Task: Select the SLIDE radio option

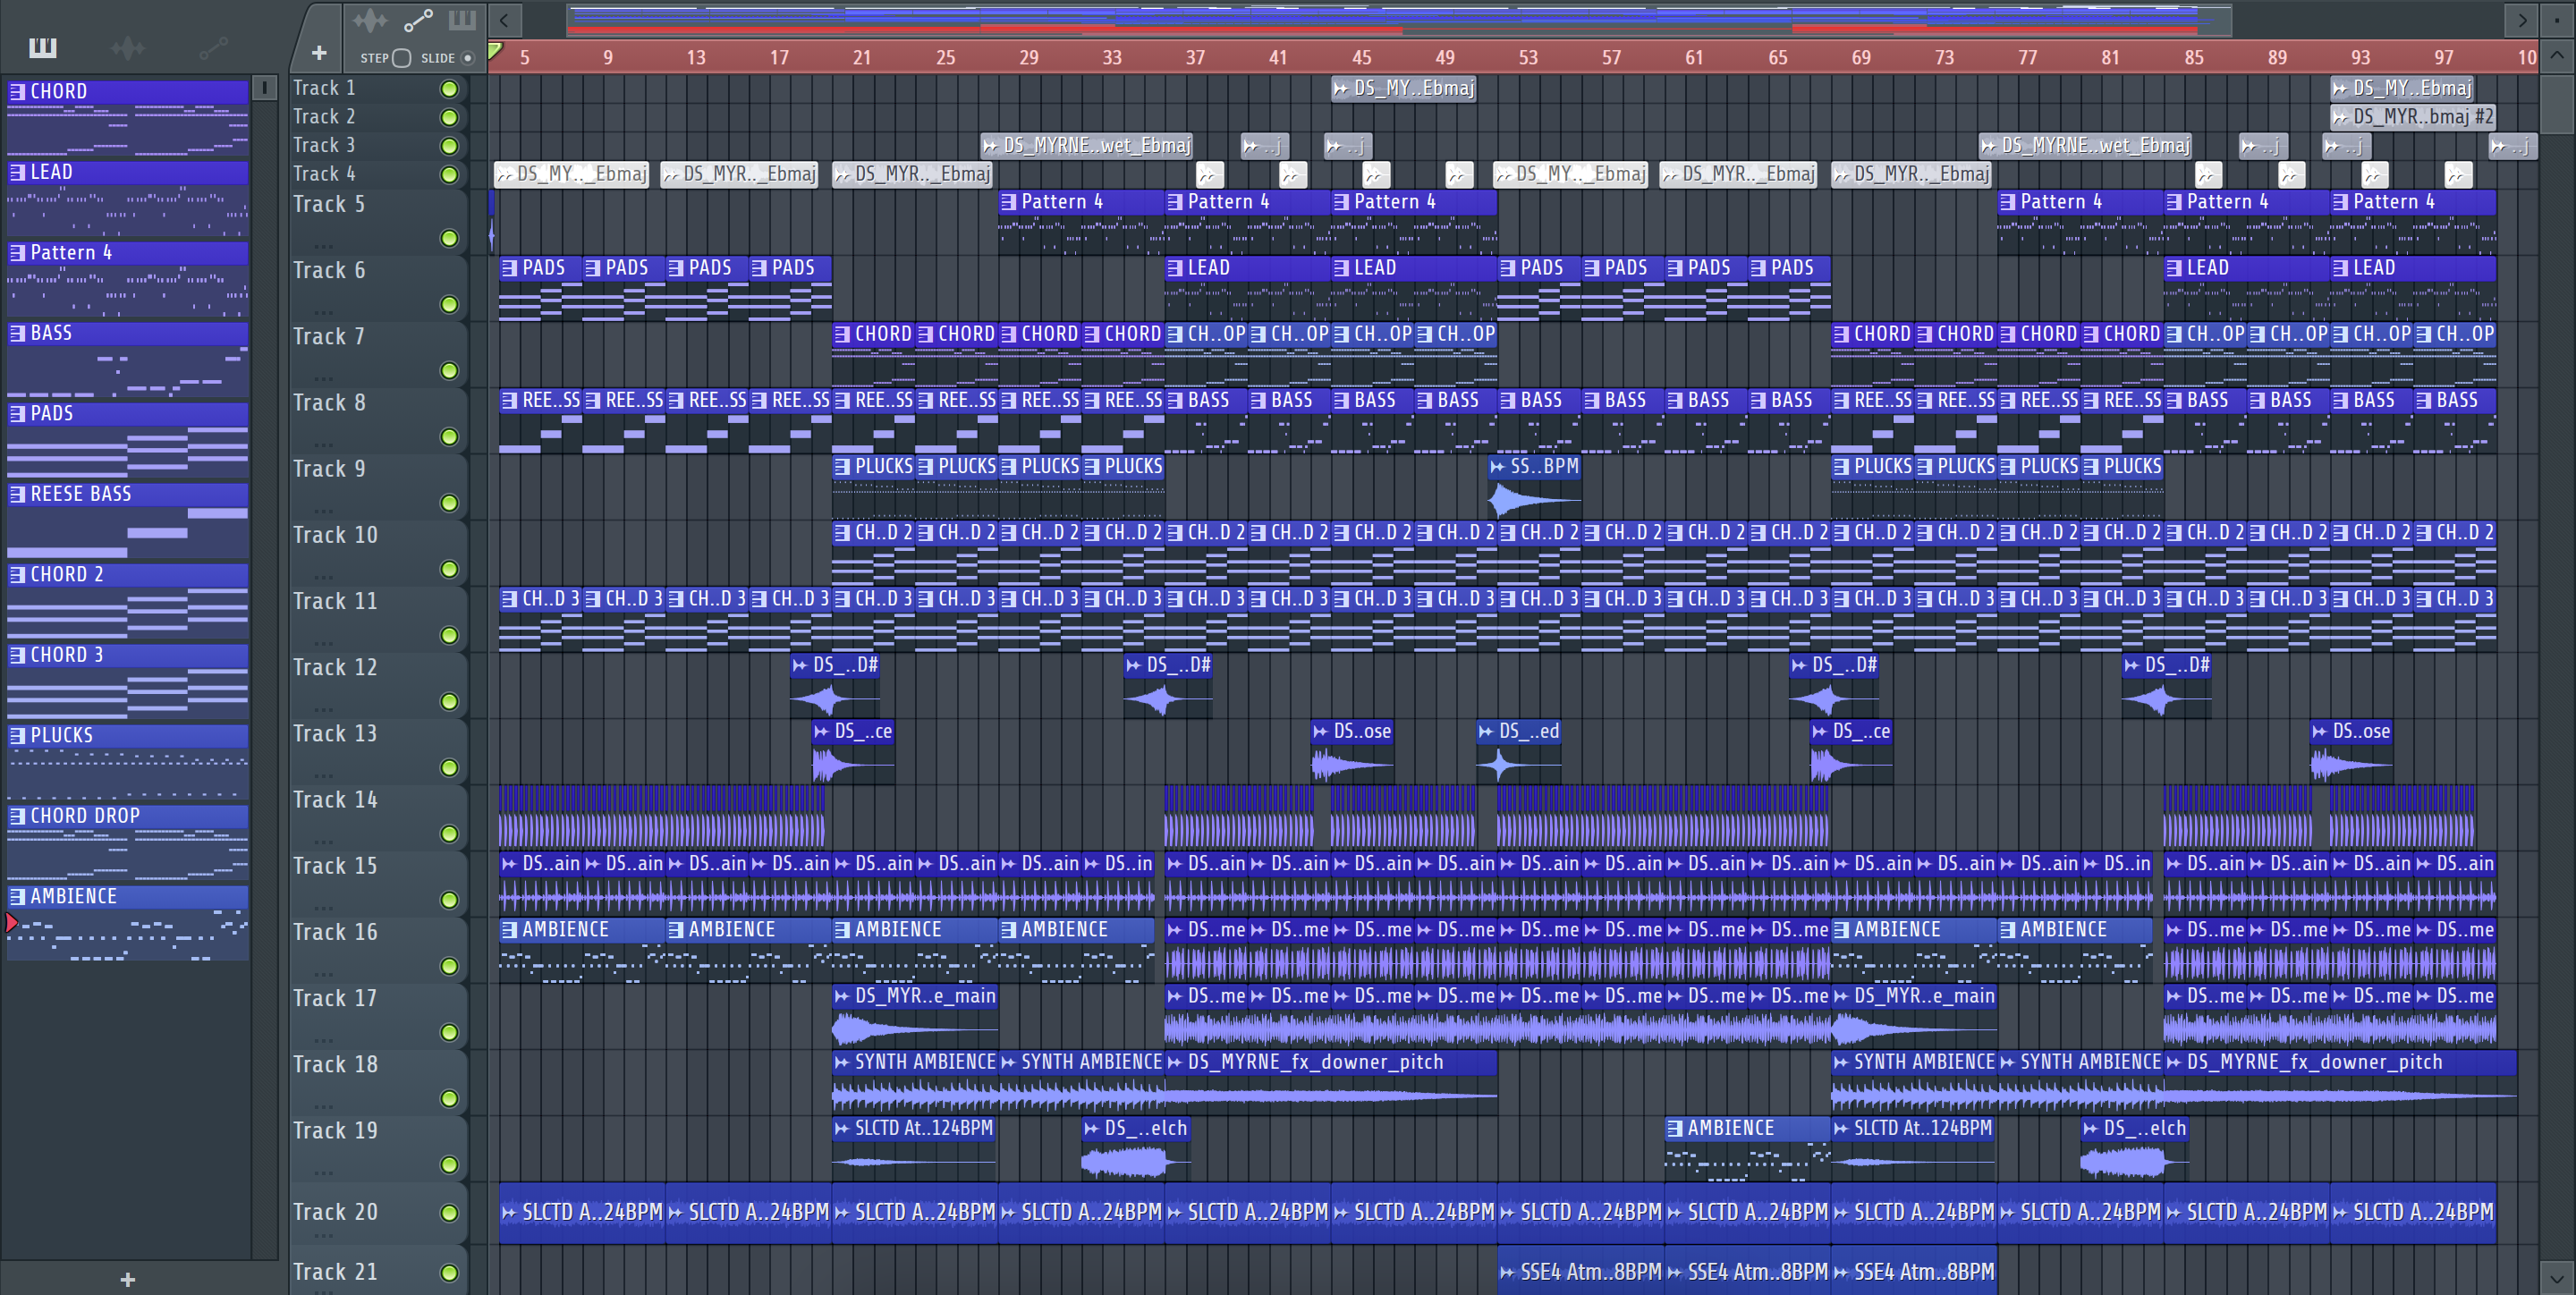Action: [x=467, y=58]
